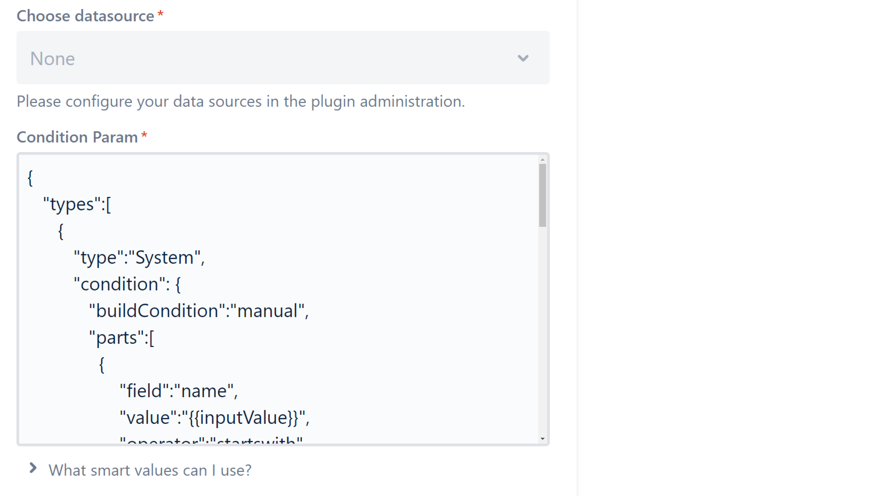
Task: Click the 'Choose datasource' label
Action: pyautogui.click(x=85, y=16)
